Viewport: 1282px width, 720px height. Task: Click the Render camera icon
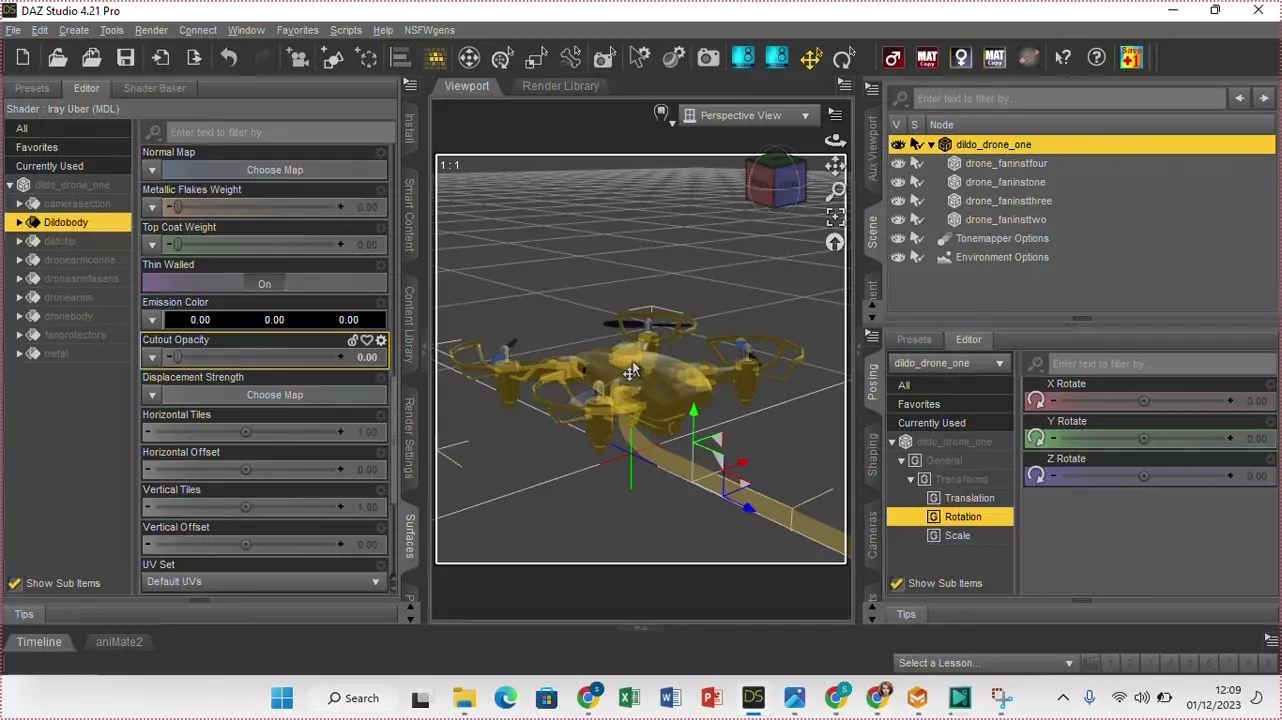(708, 58)
